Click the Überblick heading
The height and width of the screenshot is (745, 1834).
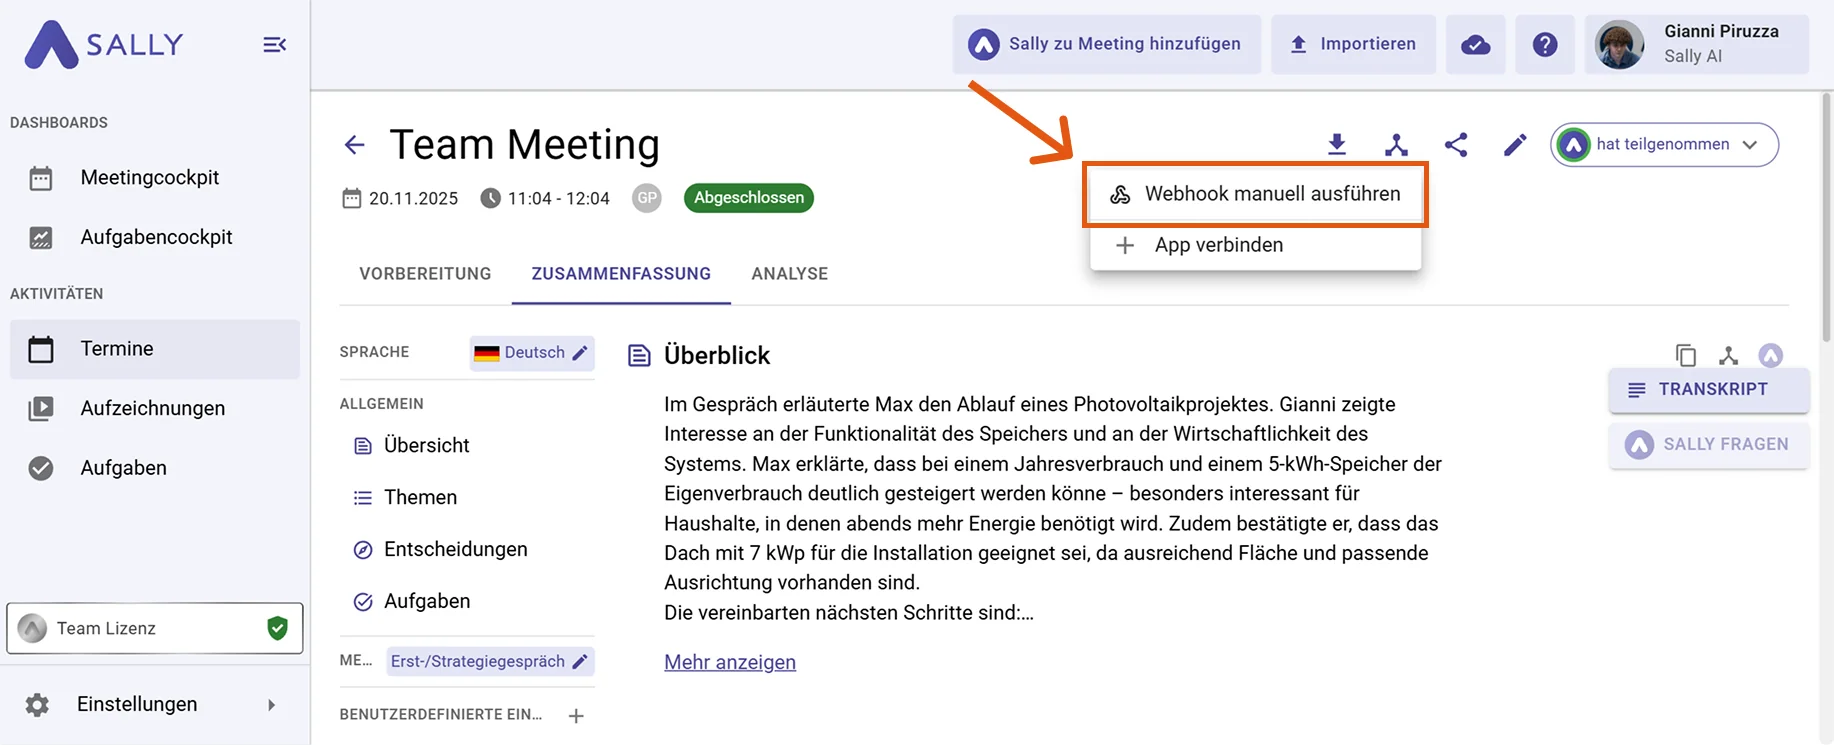pos(717,355)
